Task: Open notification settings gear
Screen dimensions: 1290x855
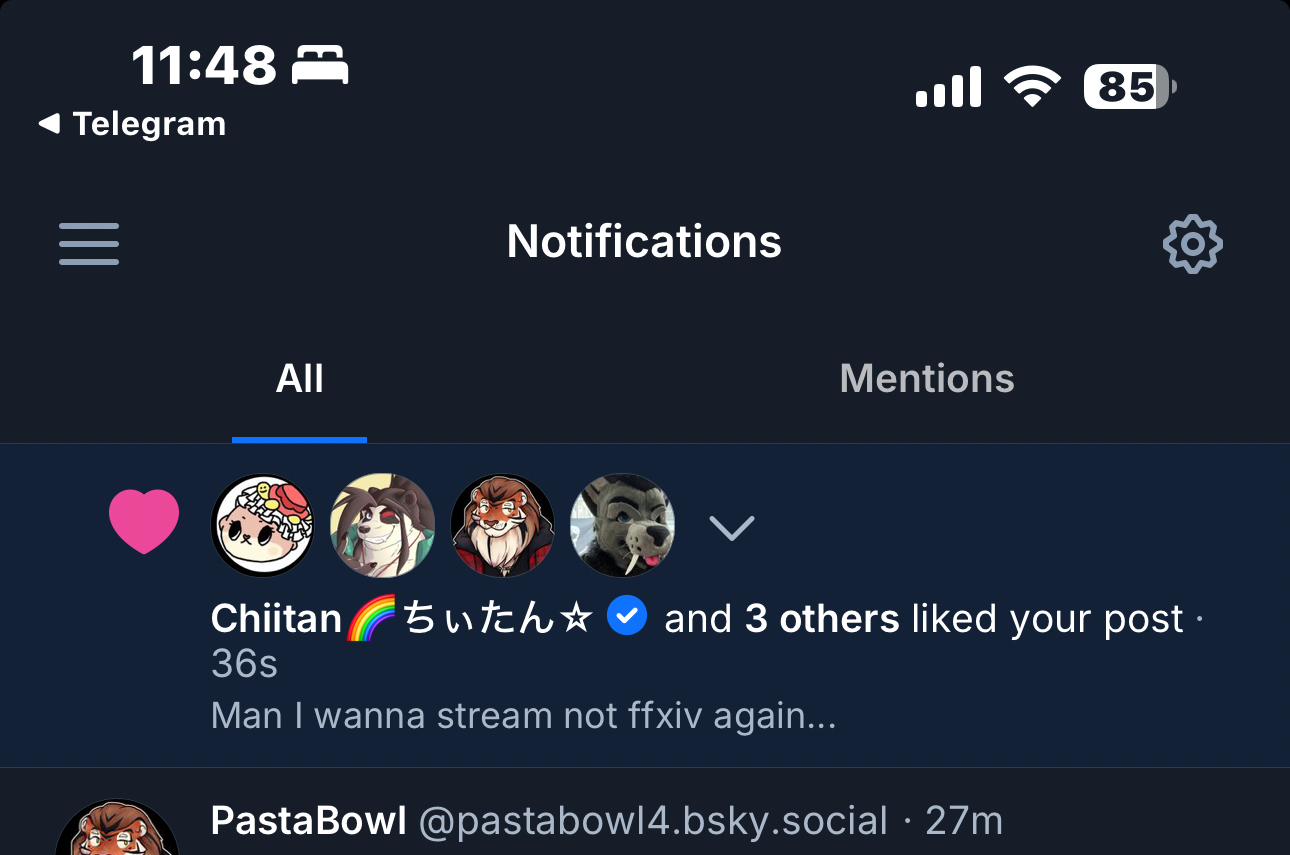Action: click(1192, 244)
